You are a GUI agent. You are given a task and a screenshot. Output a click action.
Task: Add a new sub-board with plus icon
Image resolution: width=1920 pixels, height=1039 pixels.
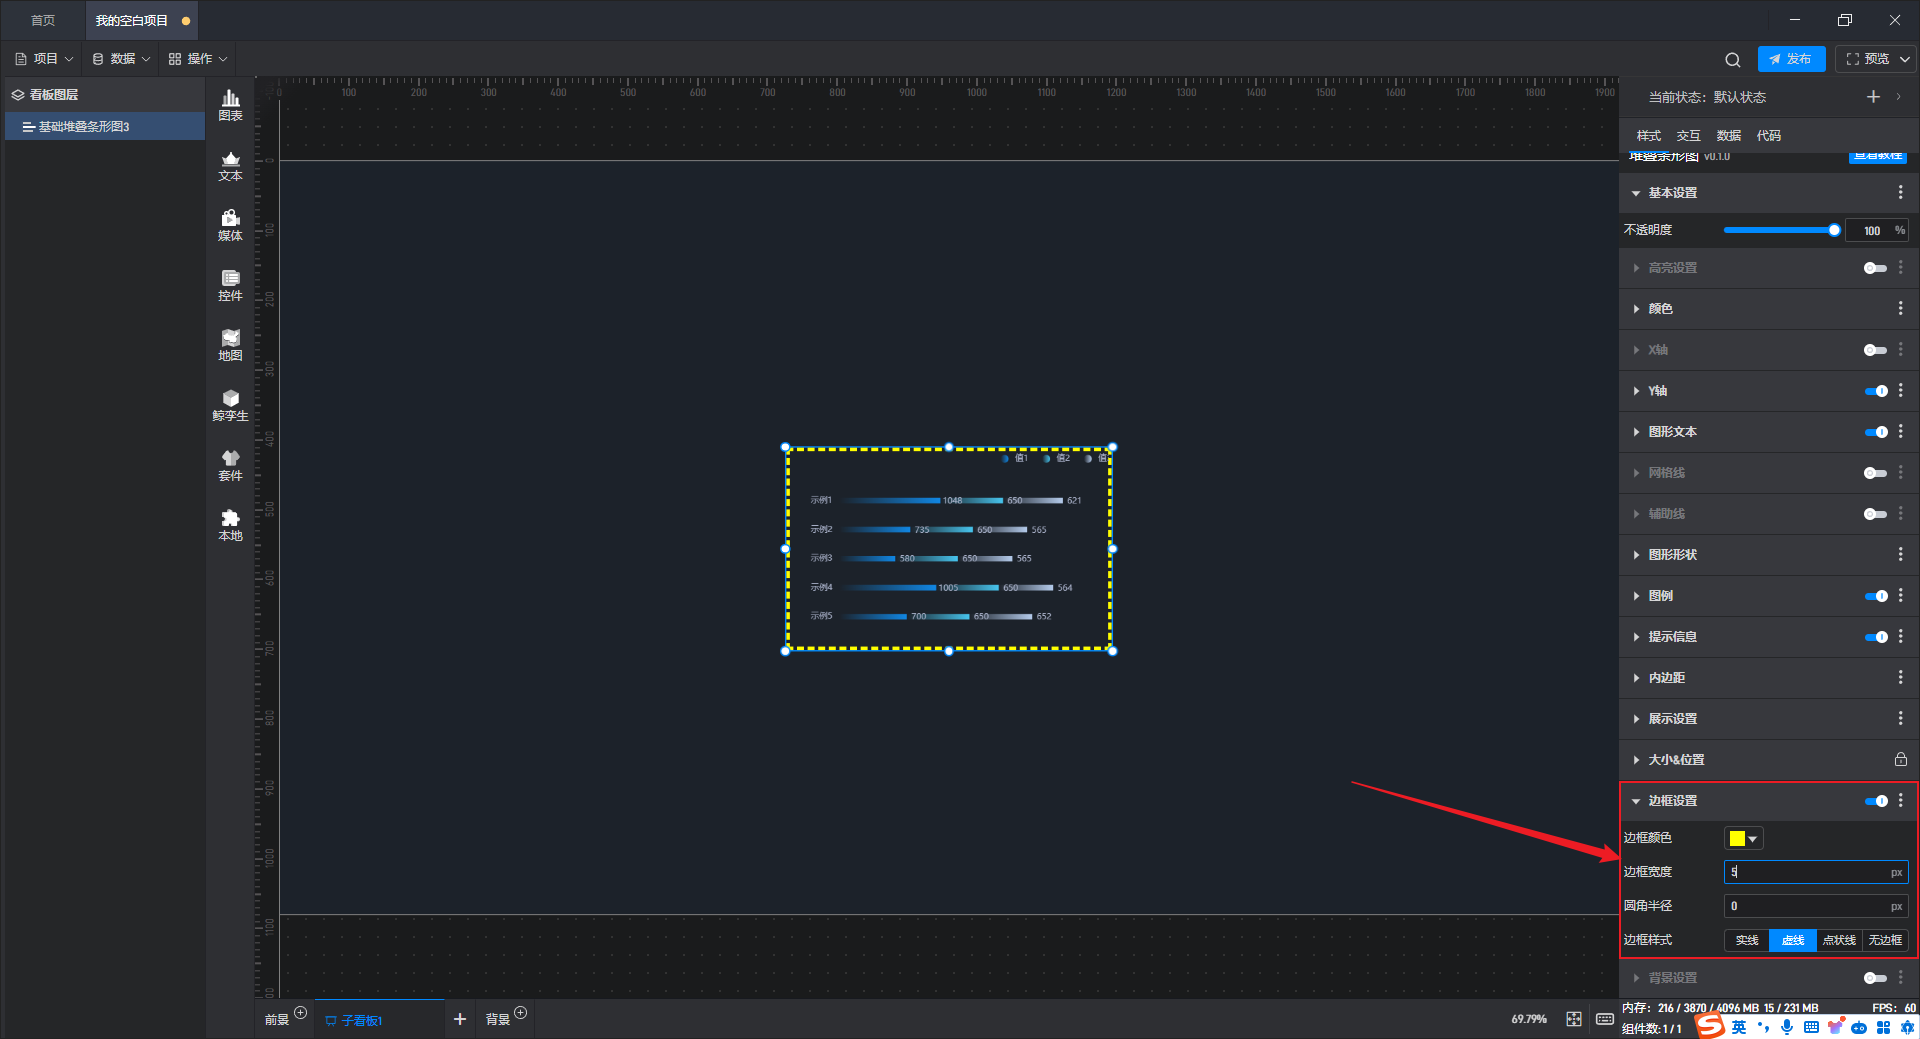[460, 1019]
